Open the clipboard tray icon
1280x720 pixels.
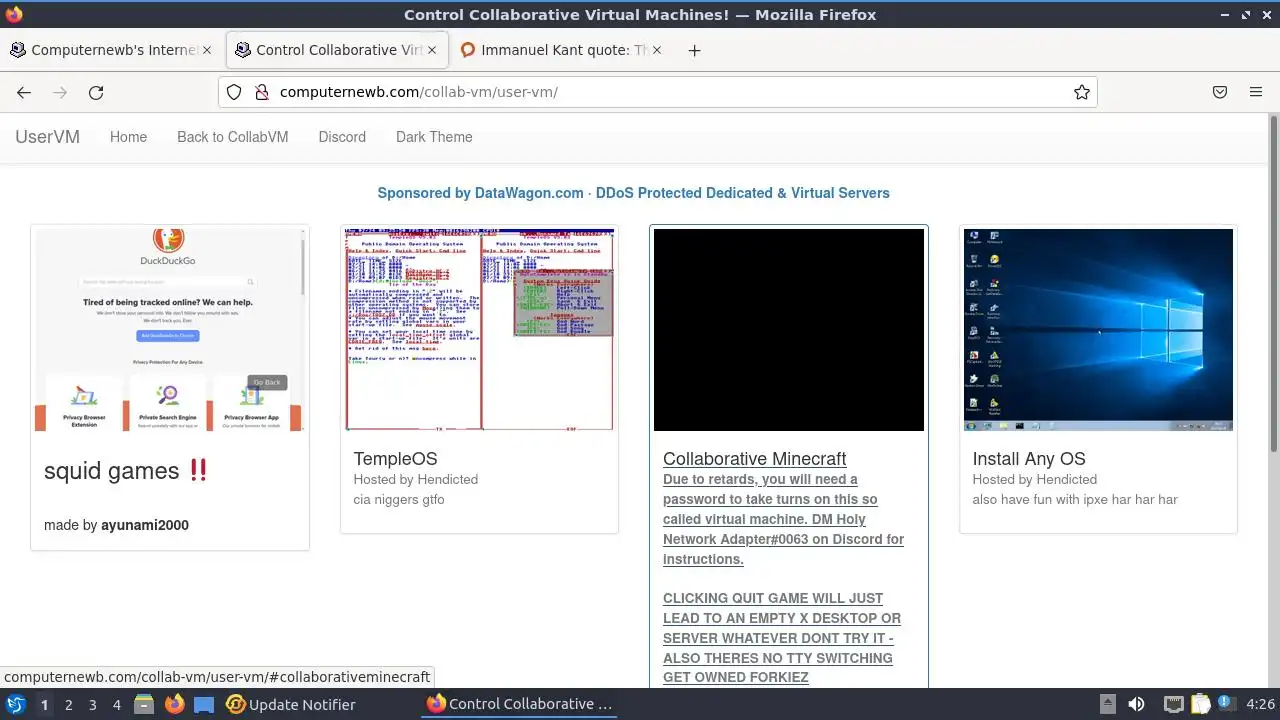1200,704
